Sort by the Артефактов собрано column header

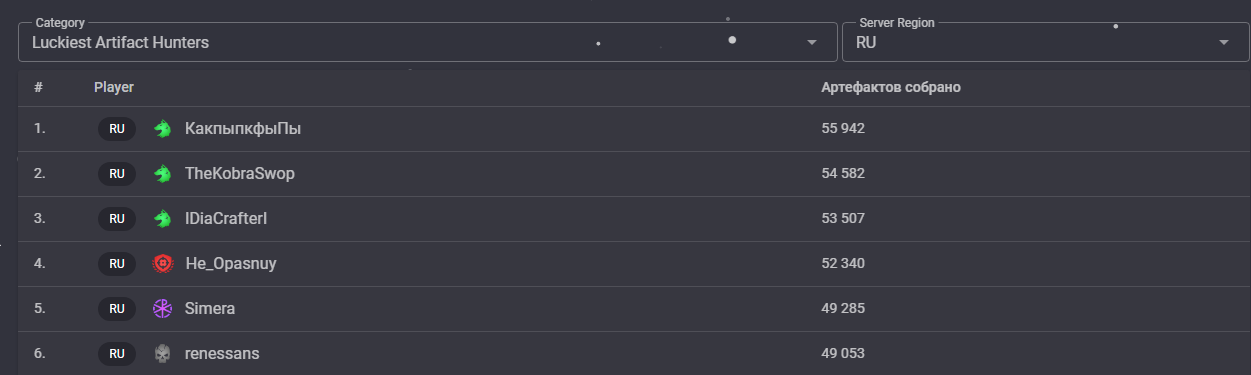point(891,88)
